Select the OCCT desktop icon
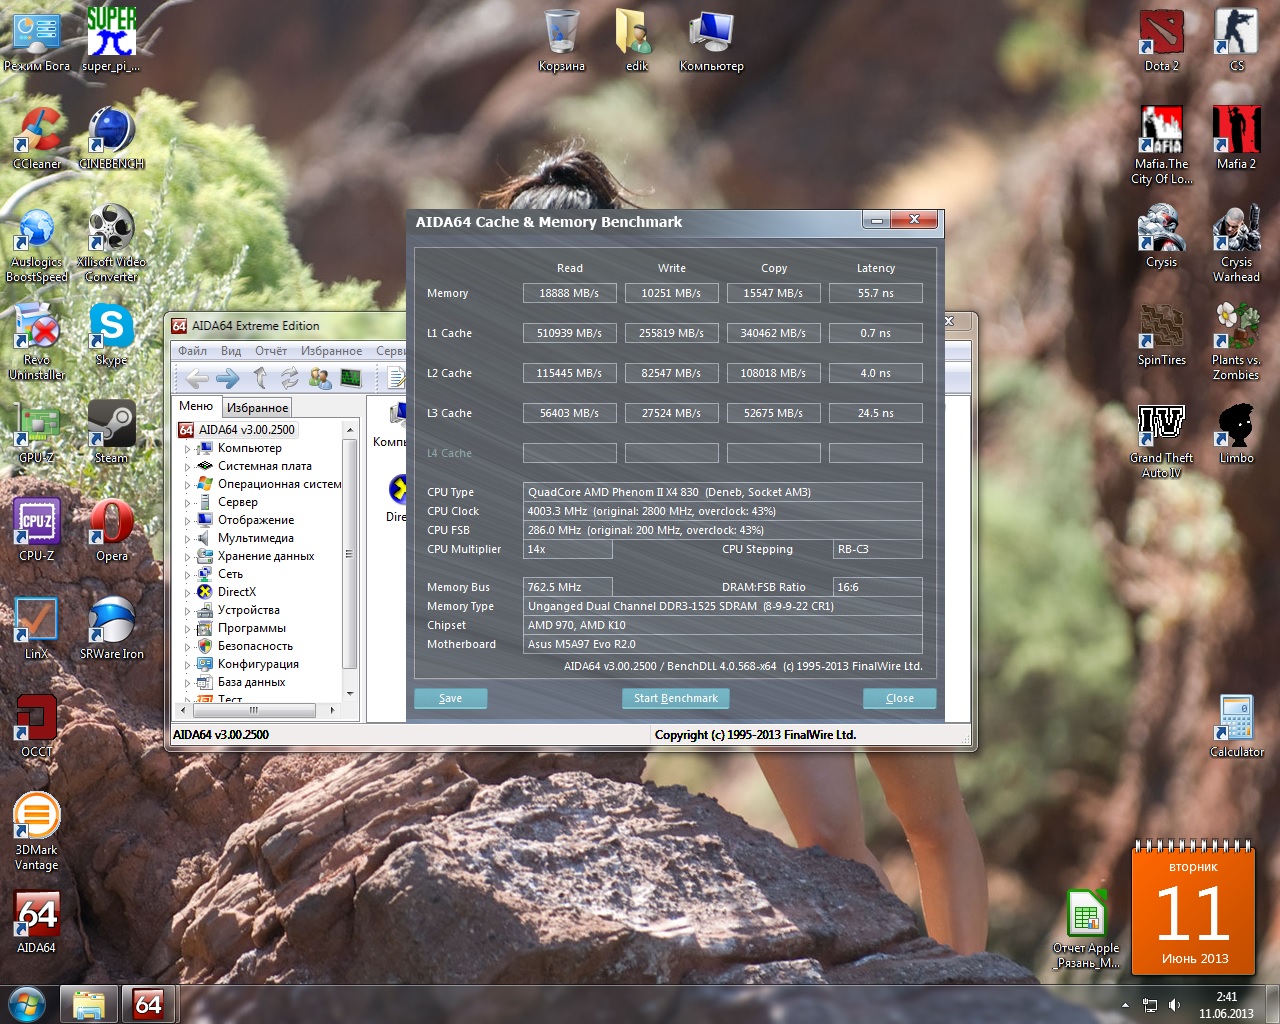This screenshot has width=1280, height=1024. (37, 726)
